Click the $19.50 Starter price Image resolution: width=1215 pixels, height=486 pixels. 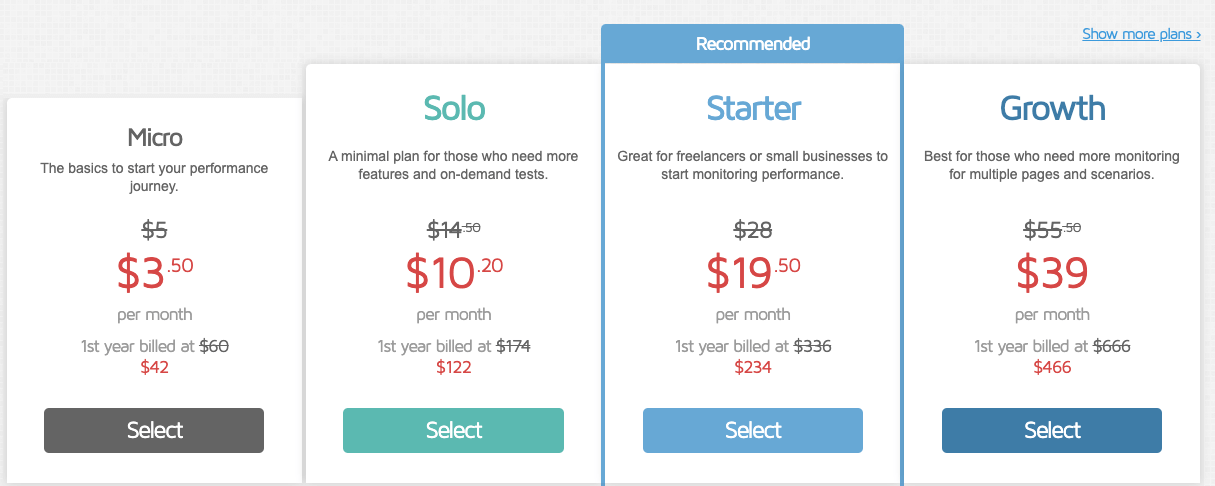point(753,272)
